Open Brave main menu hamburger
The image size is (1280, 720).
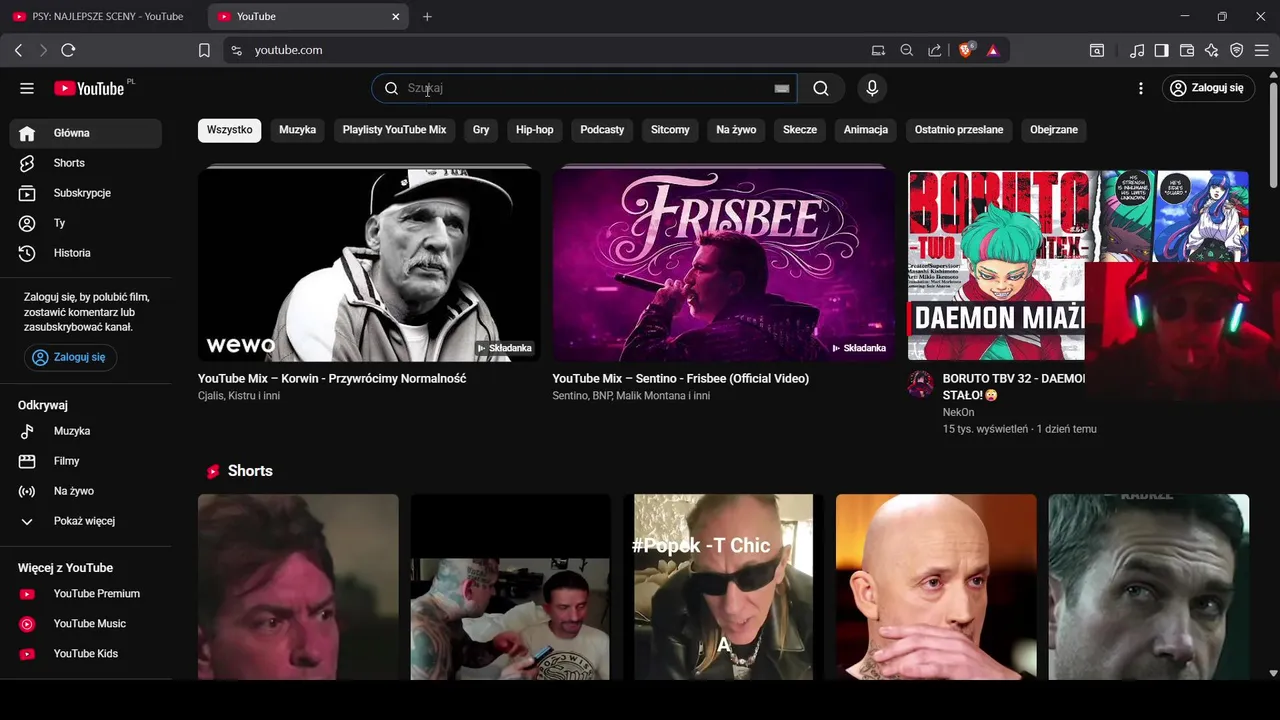1262,50
